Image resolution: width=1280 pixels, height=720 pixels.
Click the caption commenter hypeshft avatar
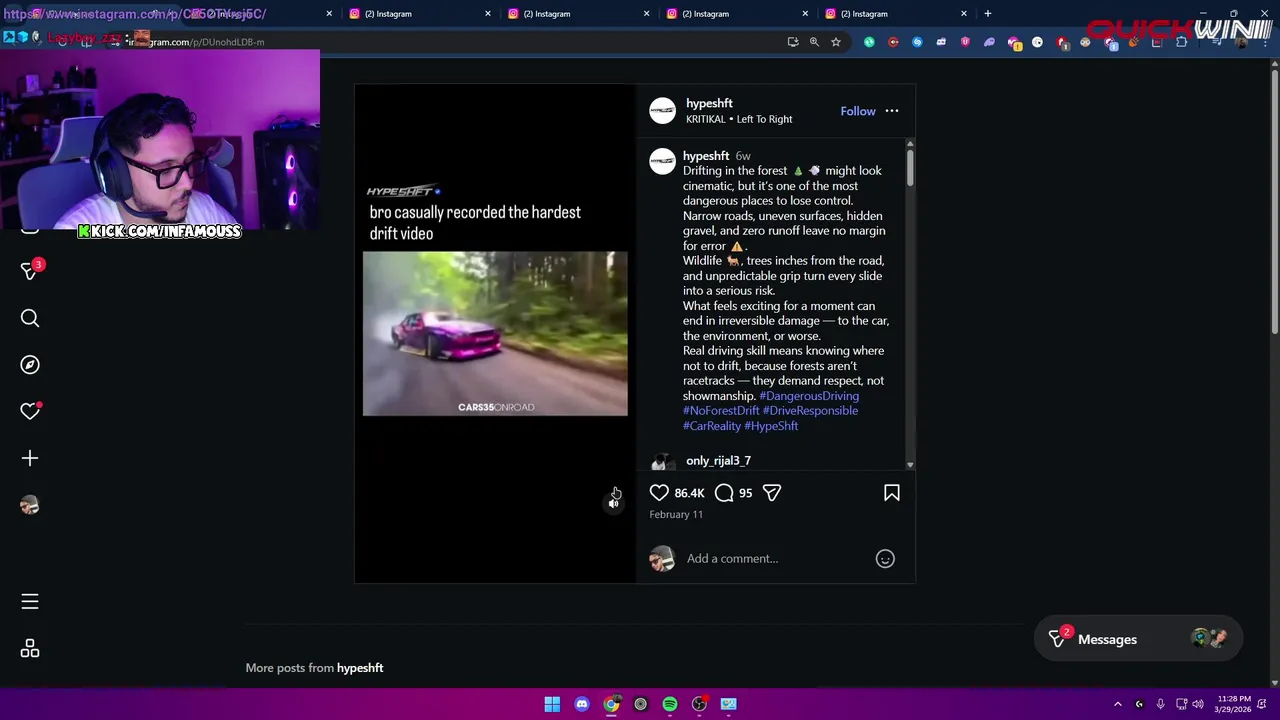click(663, 162)
